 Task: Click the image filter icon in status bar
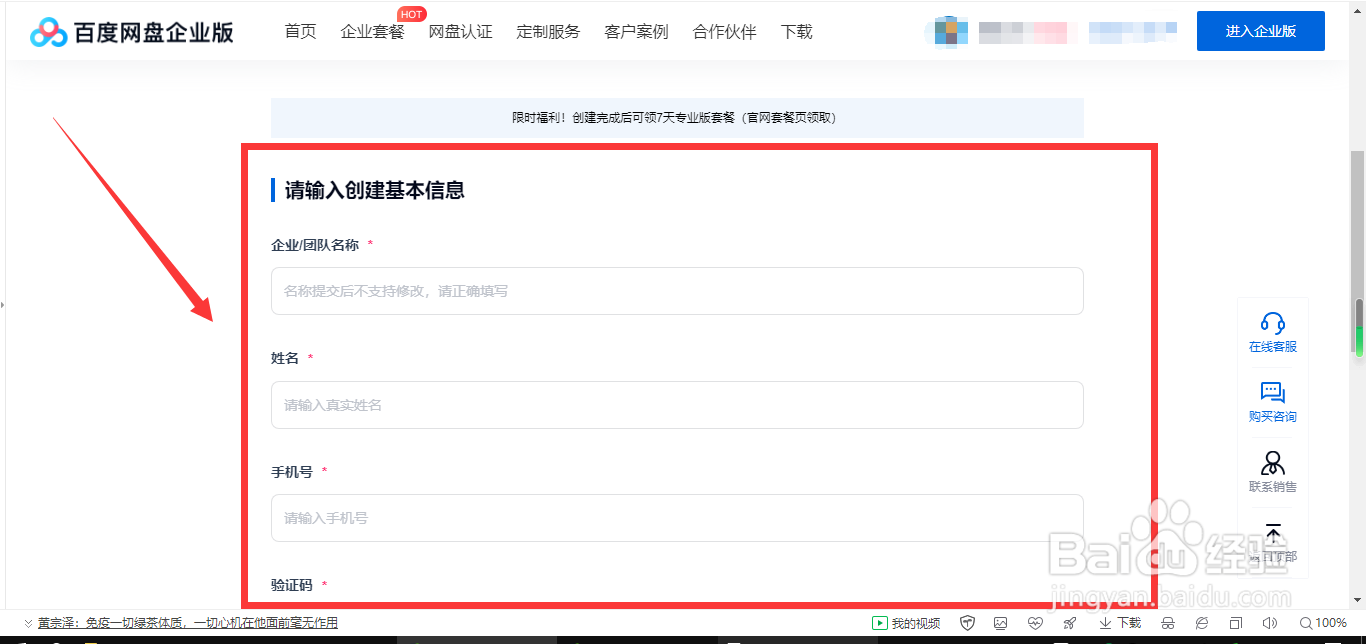pyautogui.click(x=998, y=622)
